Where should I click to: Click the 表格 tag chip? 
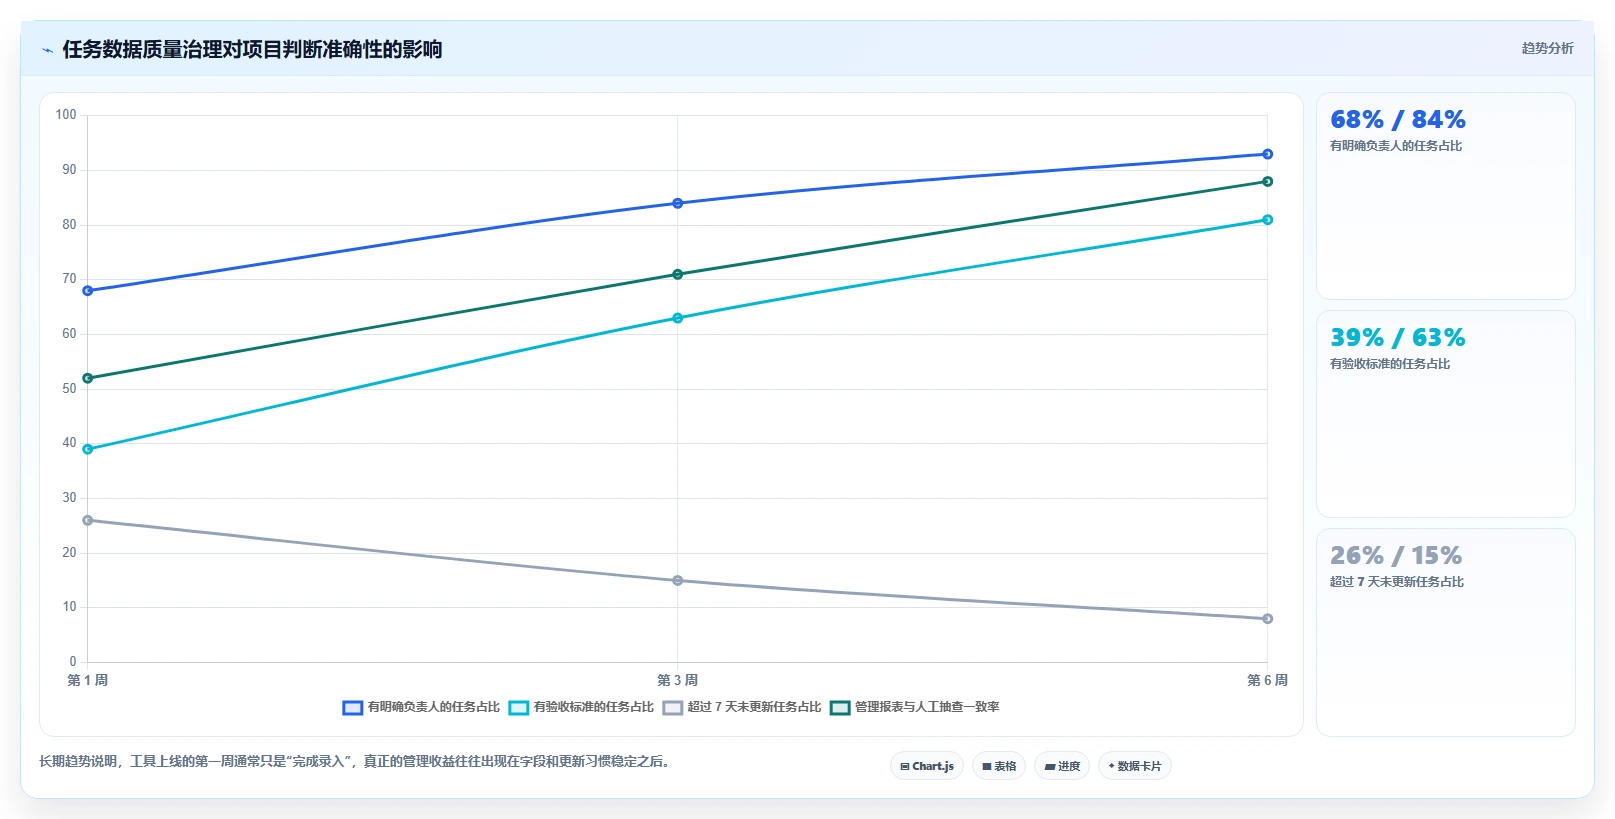click(999, 766)
